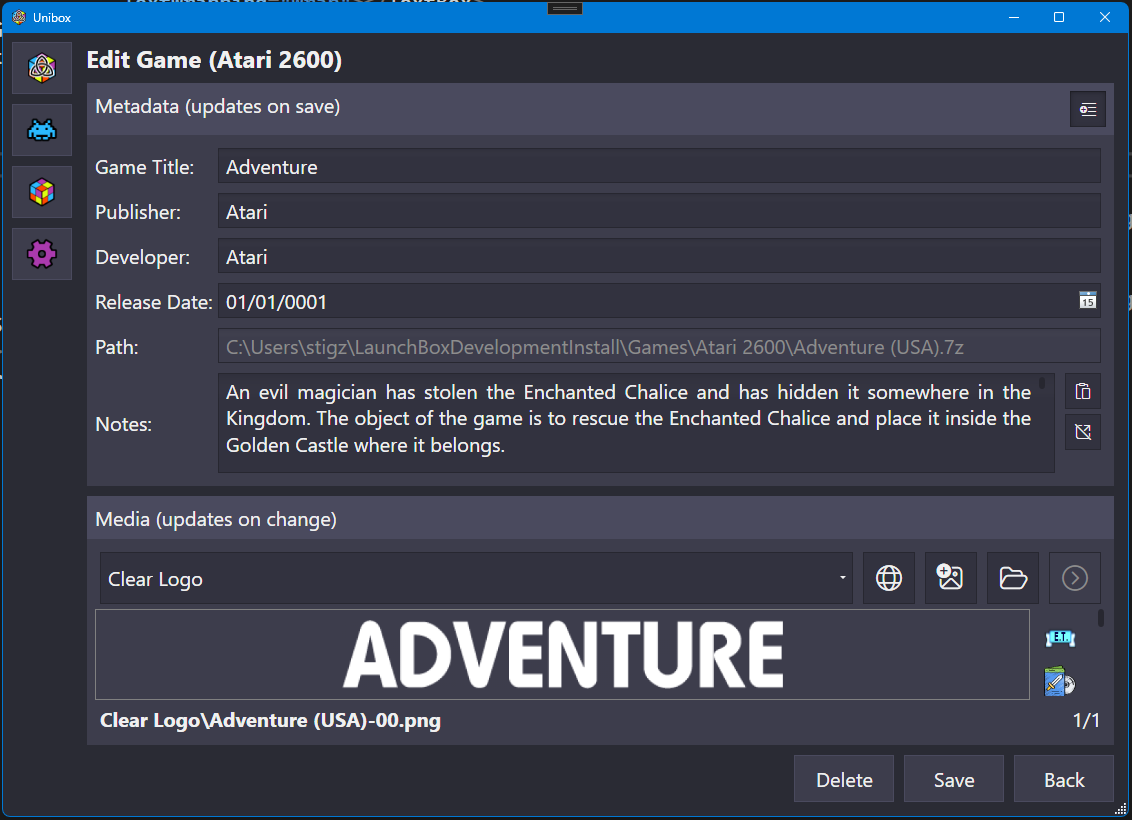Select the E.T. banner thumbnail
Image resolution: width=1132 pixels, height=820 pixels.
(1059, 638)
